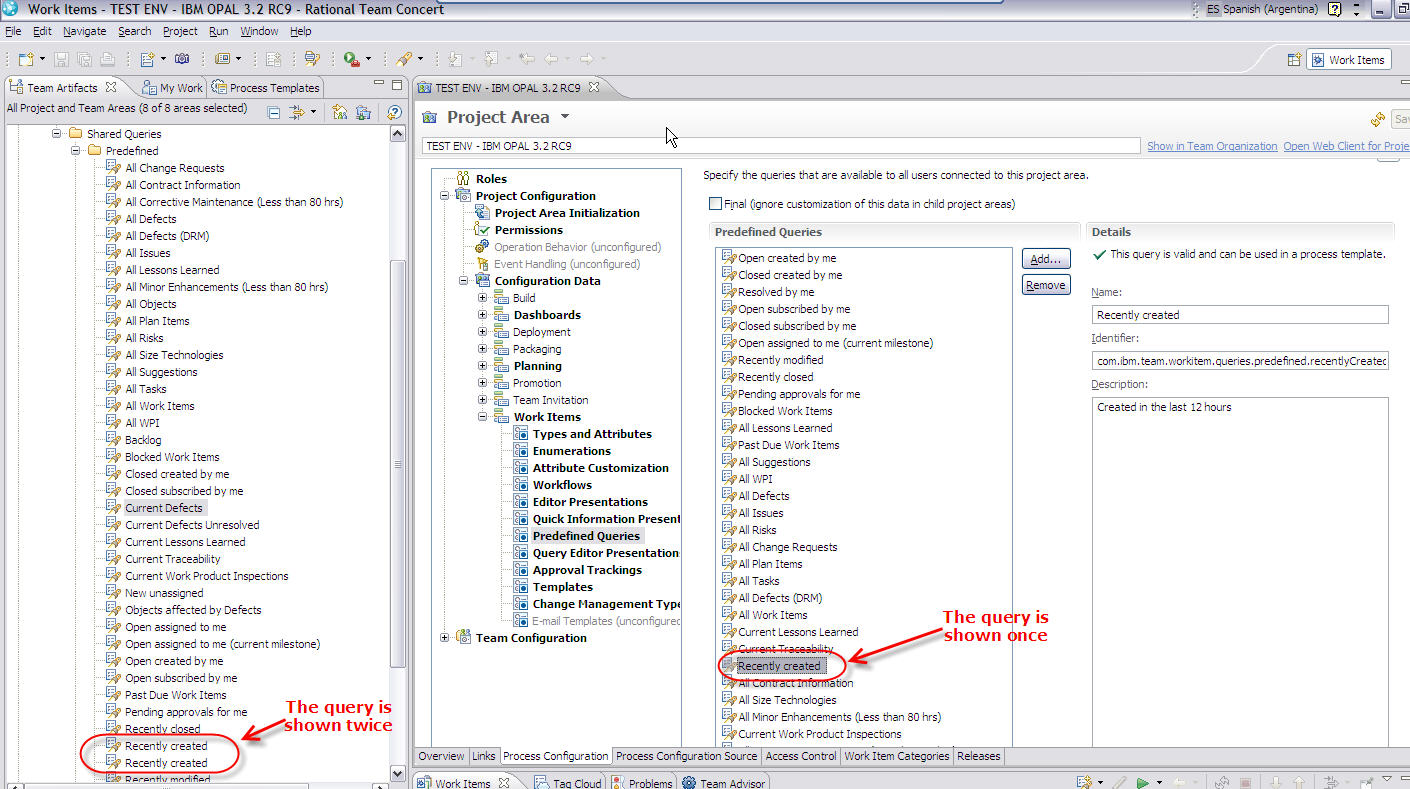Open the Project Area header dropdown arrow
Screen dimensions: 1410x789
click(565, 118)
